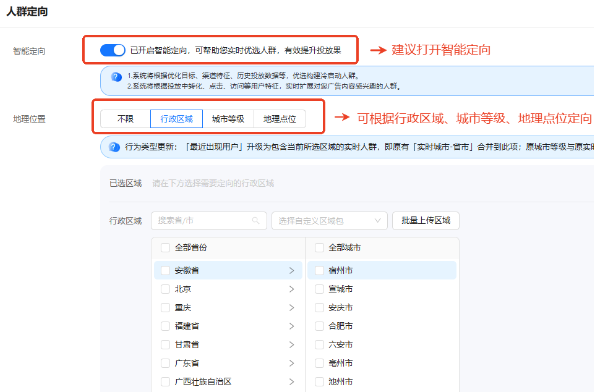Check the 合肥市 checkbox
Viewport: 594px width, 392px height.
(x=319, y=326)
